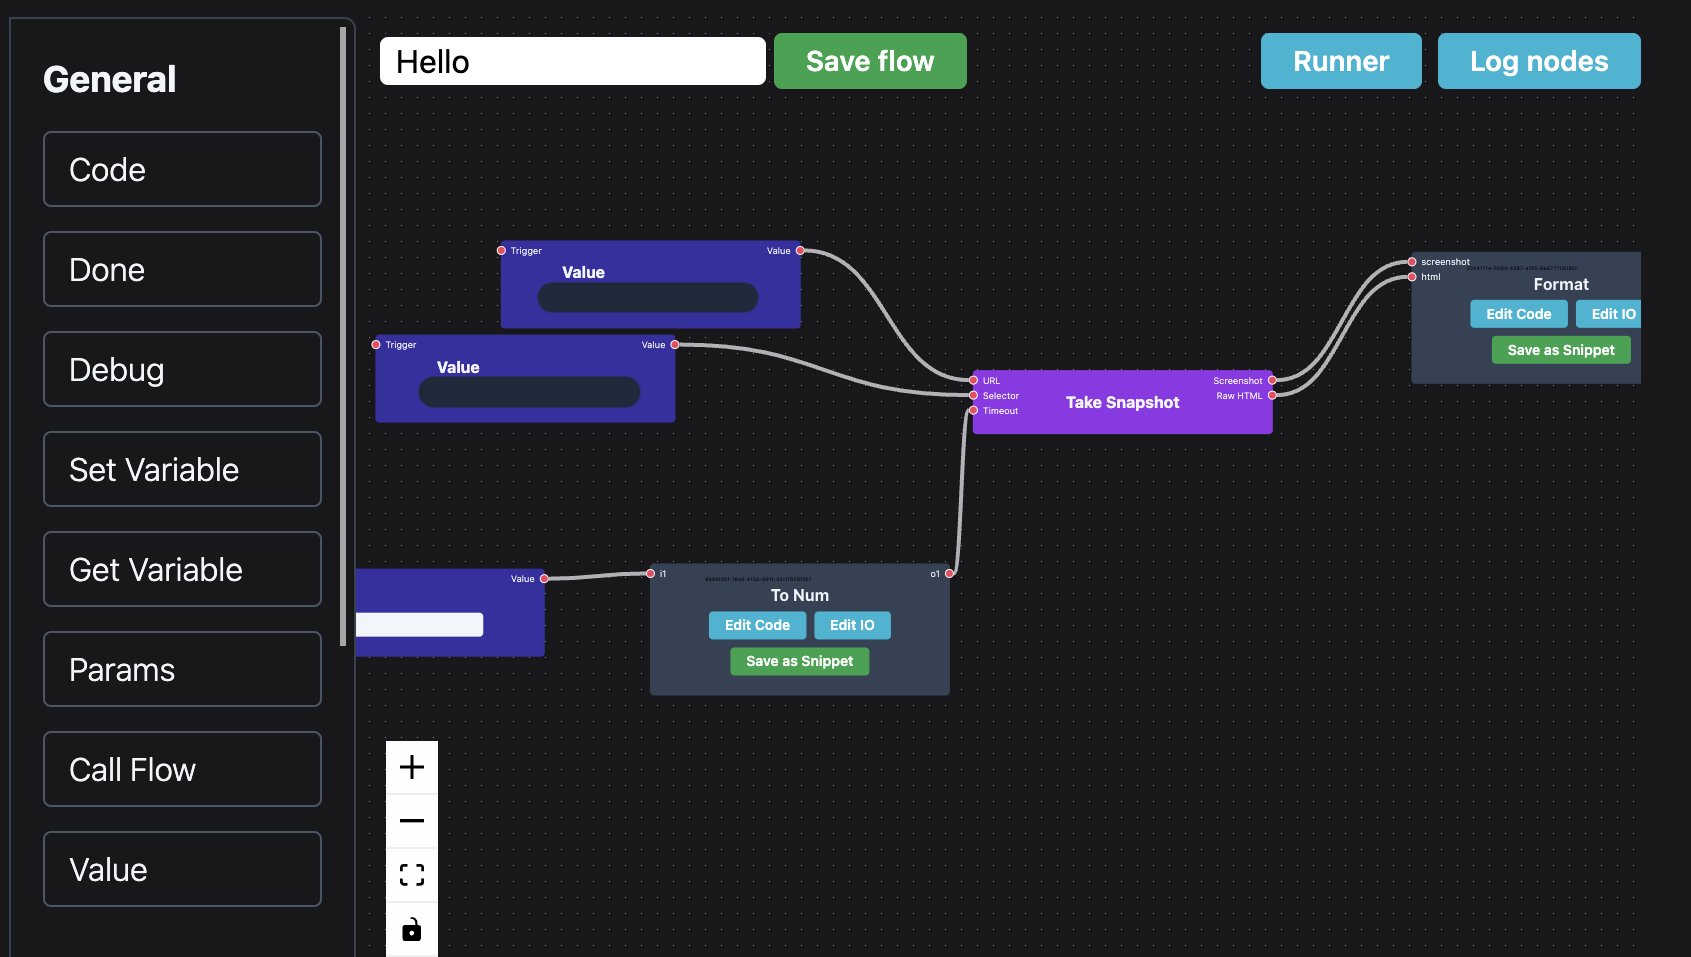Click the zoom out minus icon
The width and height of the screenshot is (1691, 957).
(x=412, y=821)
